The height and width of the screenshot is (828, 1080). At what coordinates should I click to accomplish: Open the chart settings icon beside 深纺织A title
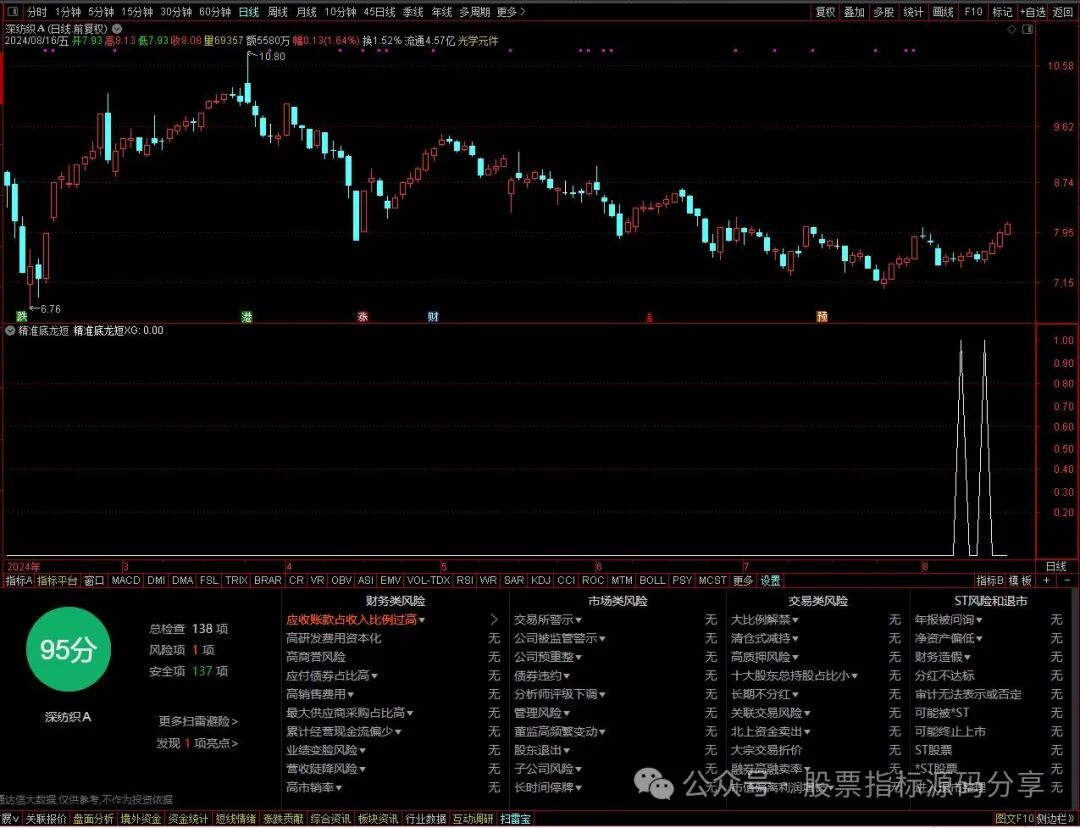coord(117,29)
